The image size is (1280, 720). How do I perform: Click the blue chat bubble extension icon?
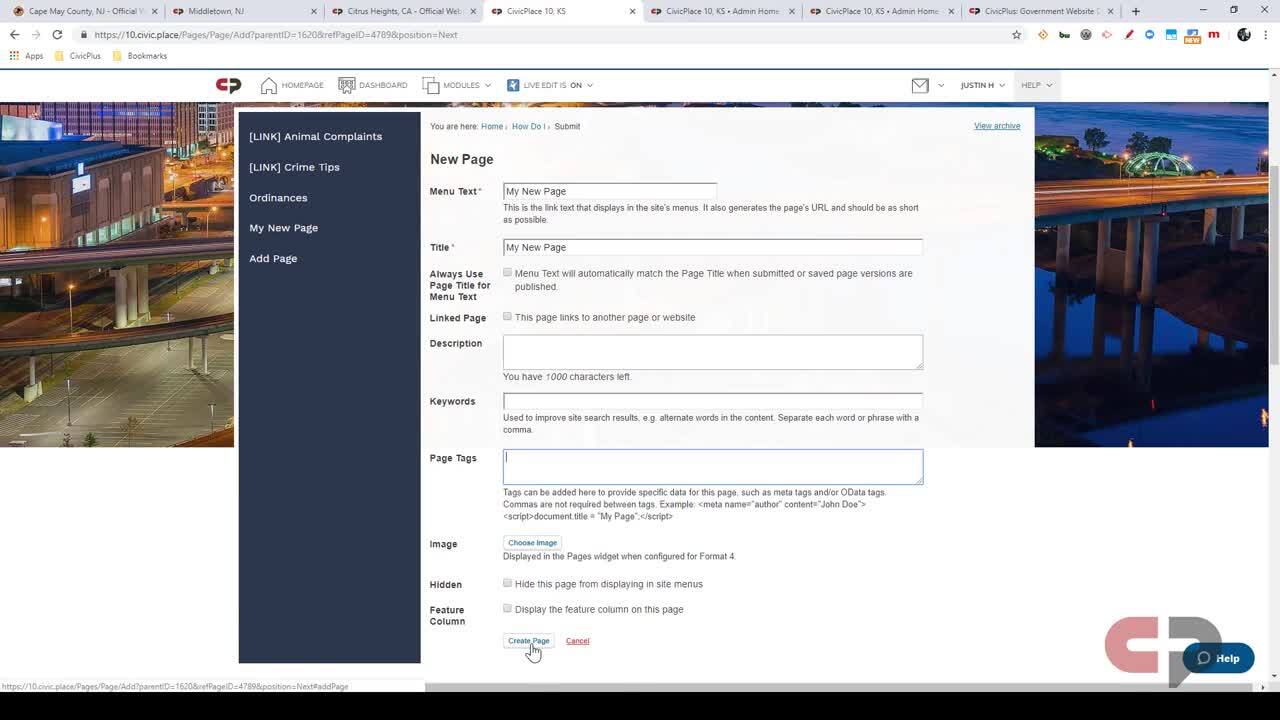(x=1149, y=34)
